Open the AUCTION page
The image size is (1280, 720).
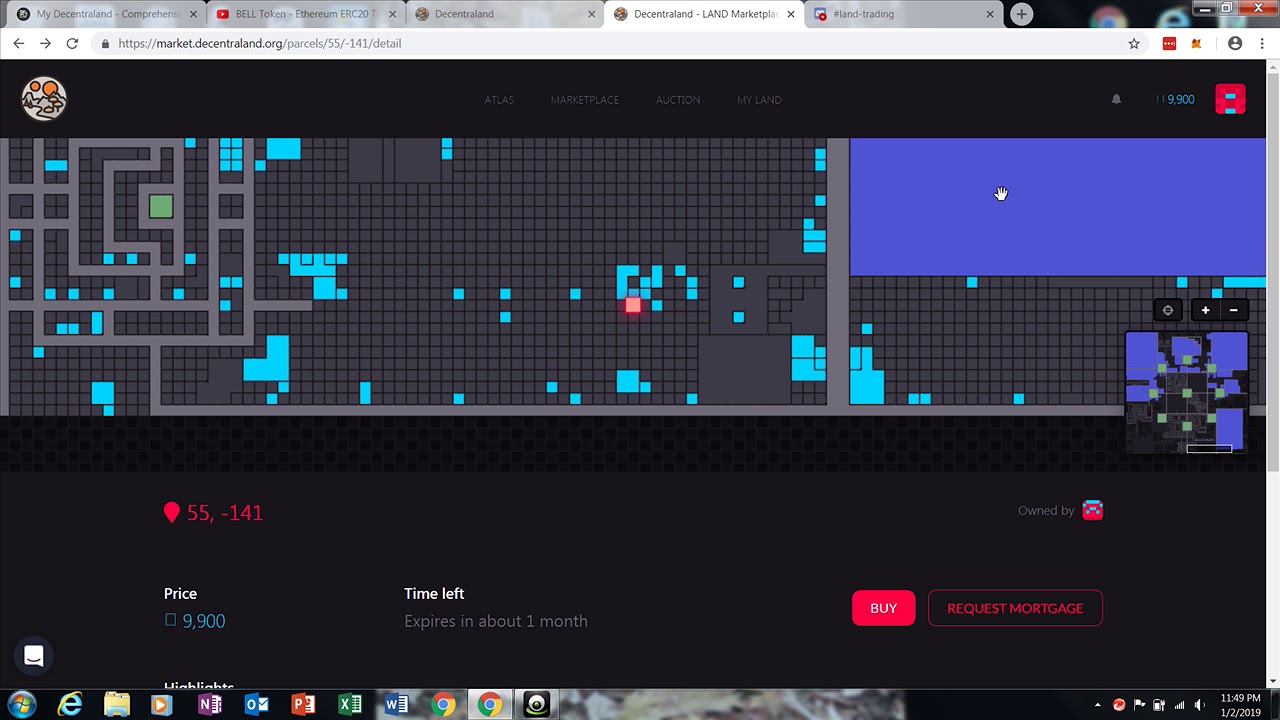(x=678, y=100)
